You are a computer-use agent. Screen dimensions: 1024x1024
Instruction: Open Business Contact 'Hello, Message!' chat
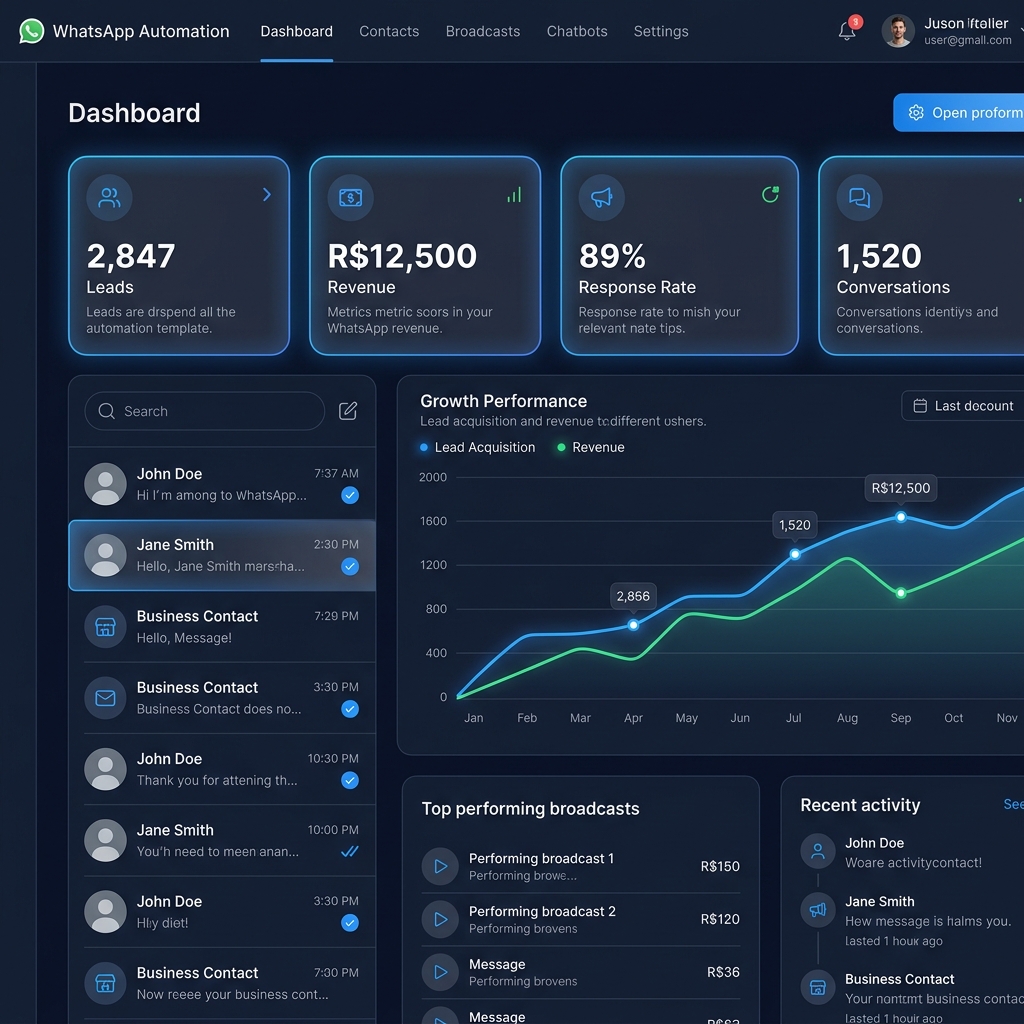(x=222, y=626)
